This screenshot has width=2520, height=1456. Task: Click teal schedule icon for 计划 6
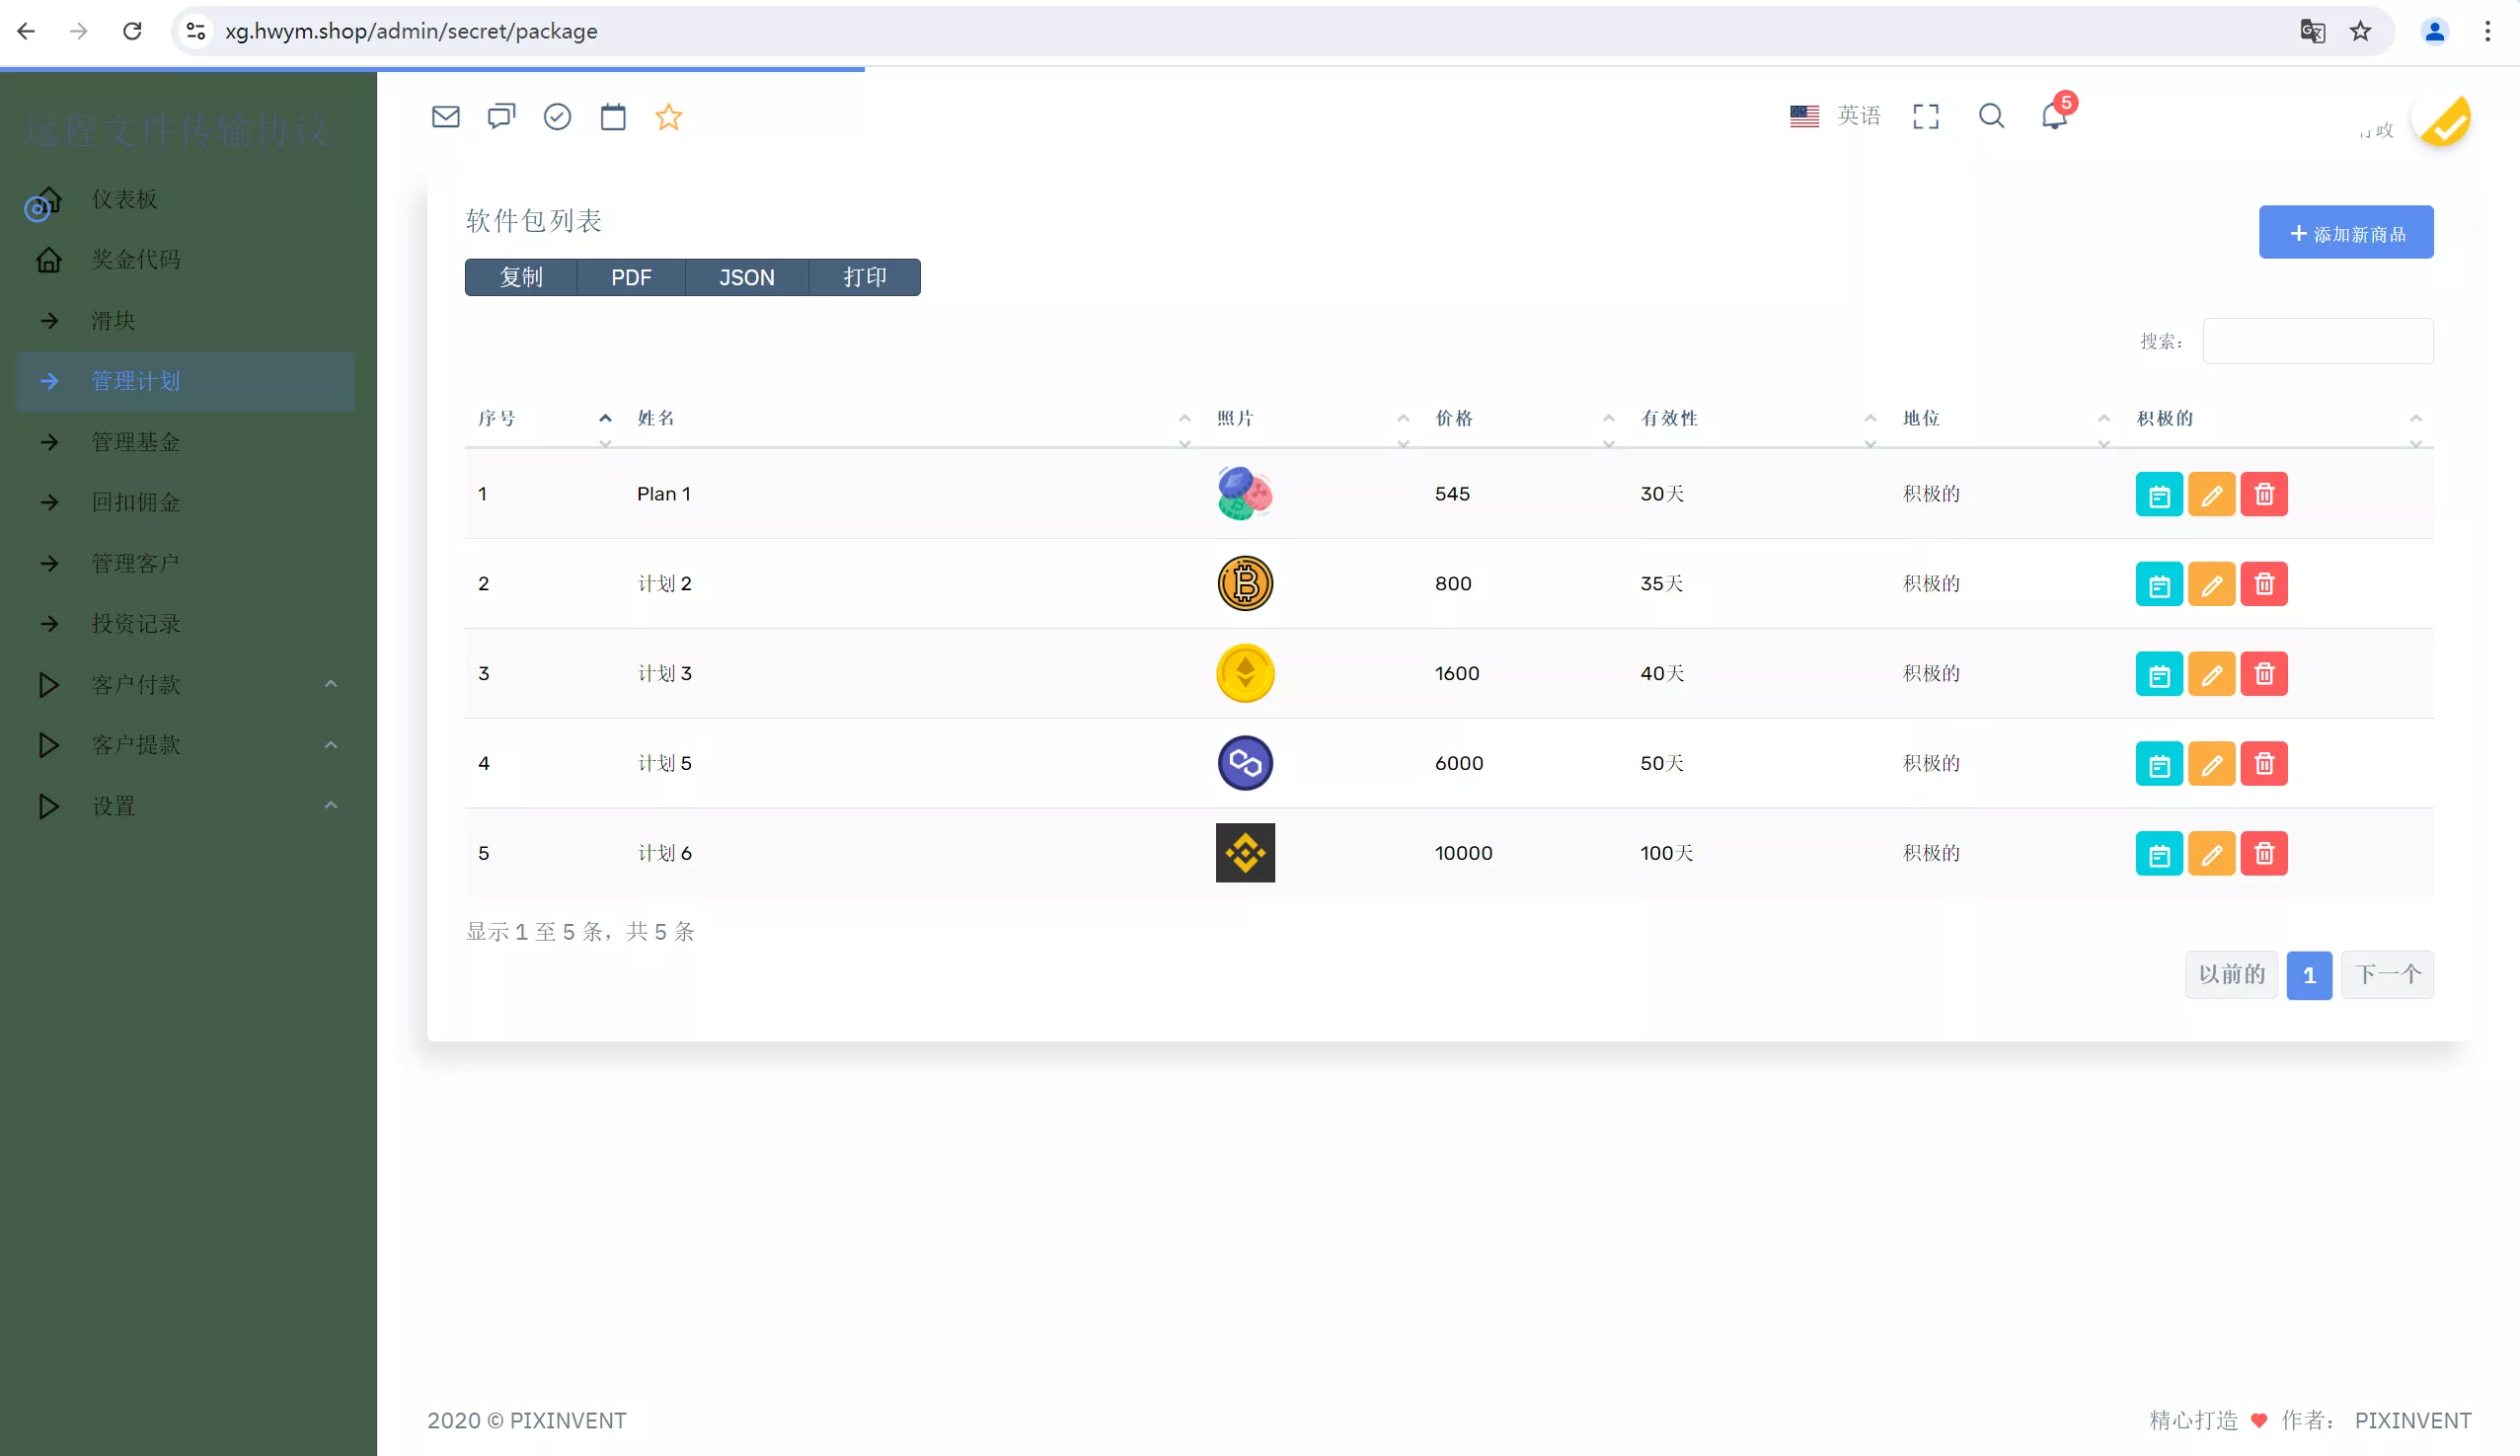2159,854
